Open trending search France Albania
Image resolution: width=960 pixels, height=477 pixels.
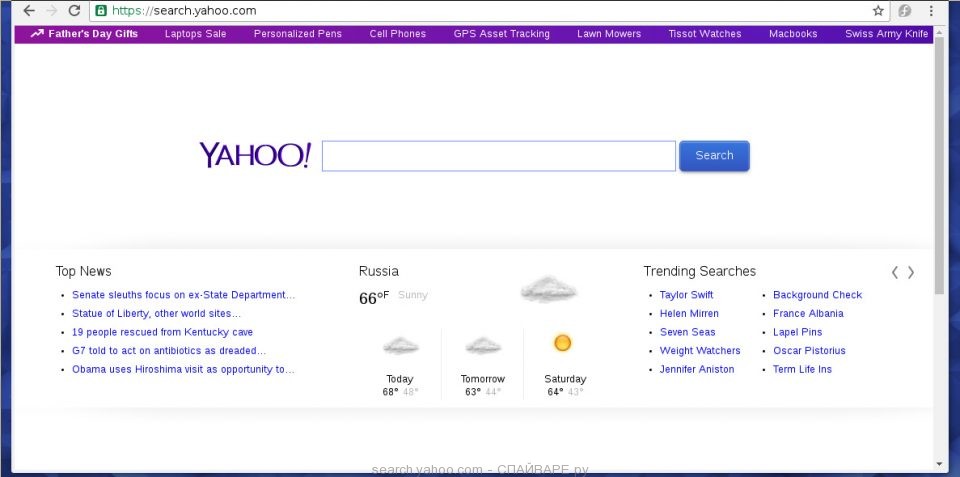(808, 313)
